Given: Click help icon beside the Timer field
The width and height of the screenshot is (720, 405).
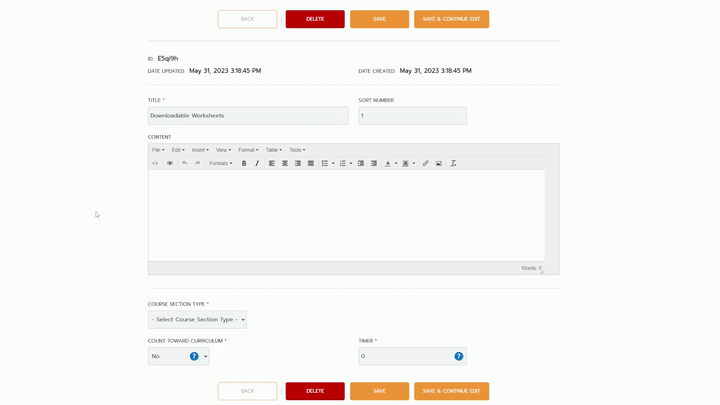Looking at the screenshot, I should click(x=459, y=356).
